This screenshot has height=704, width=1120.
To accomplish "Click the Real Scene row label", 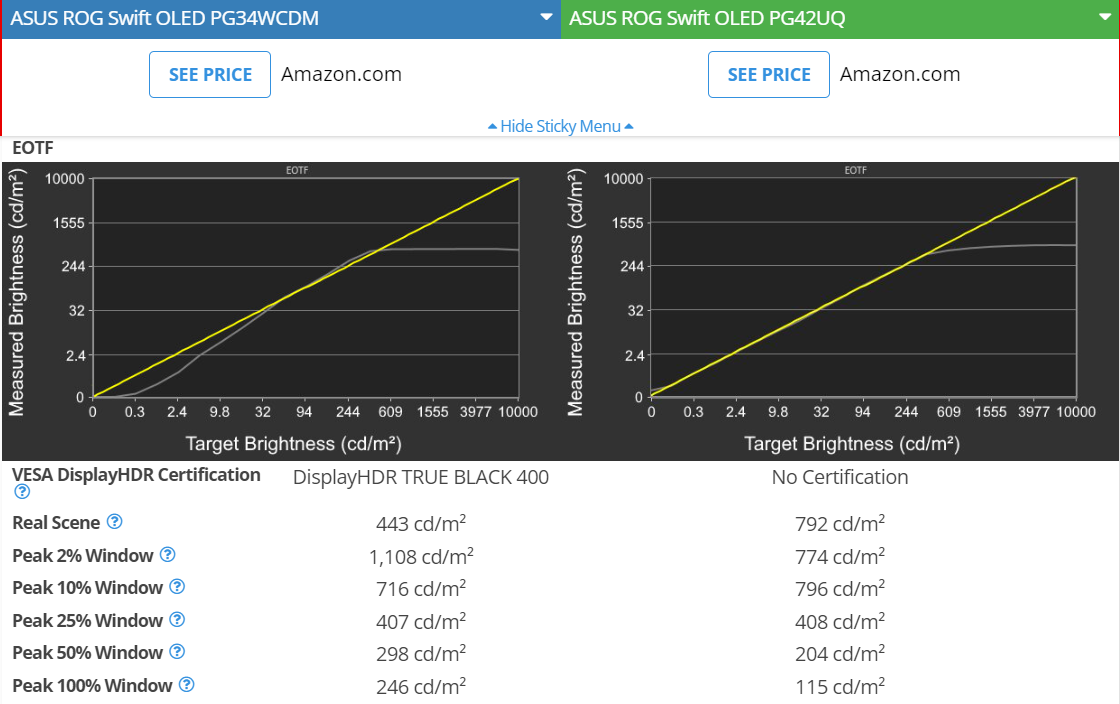I will point(56,523).
